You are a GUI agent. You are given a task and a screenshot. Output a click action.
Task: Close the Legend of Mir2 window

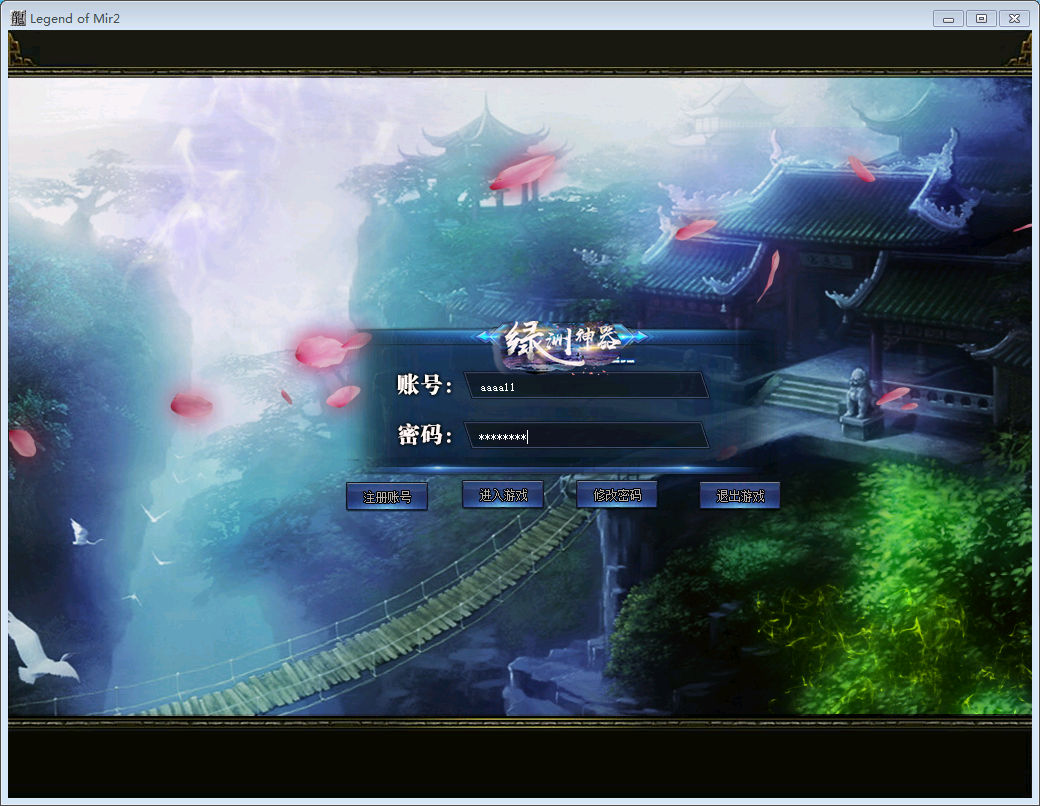(x=1014, y=19)
